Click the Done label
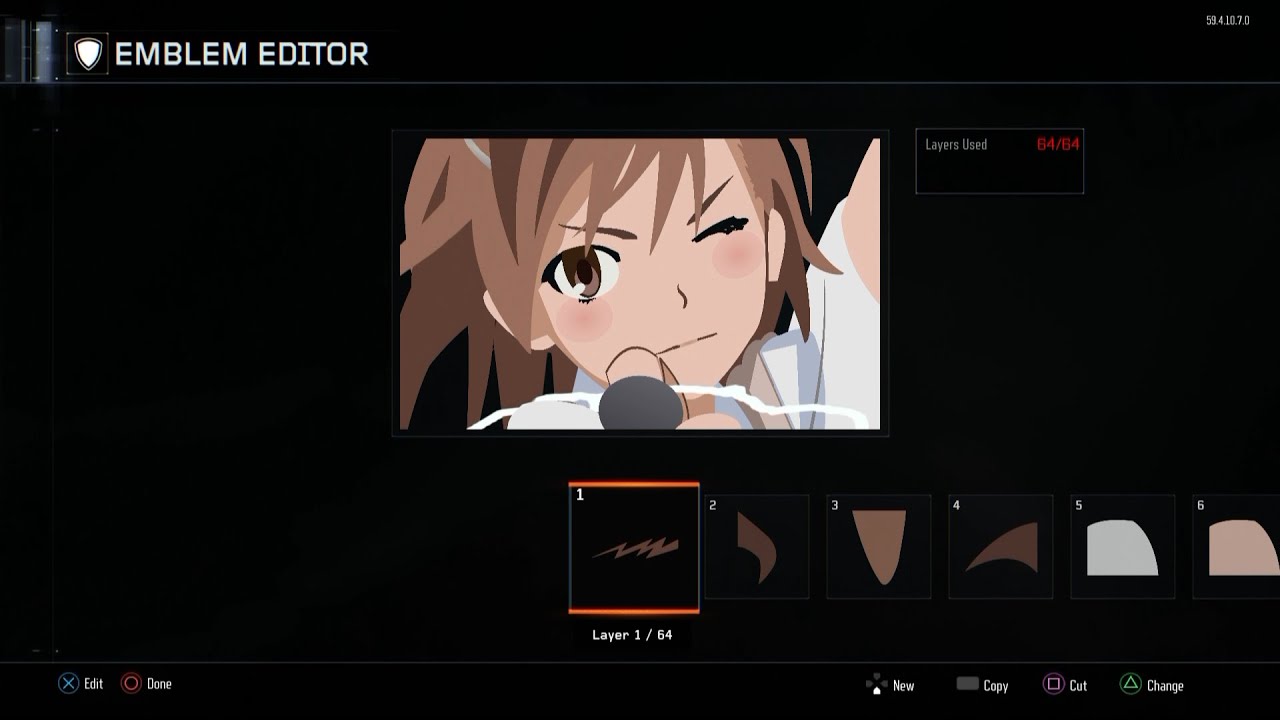This screenshot has width=1280, height=720. point(160,684)
